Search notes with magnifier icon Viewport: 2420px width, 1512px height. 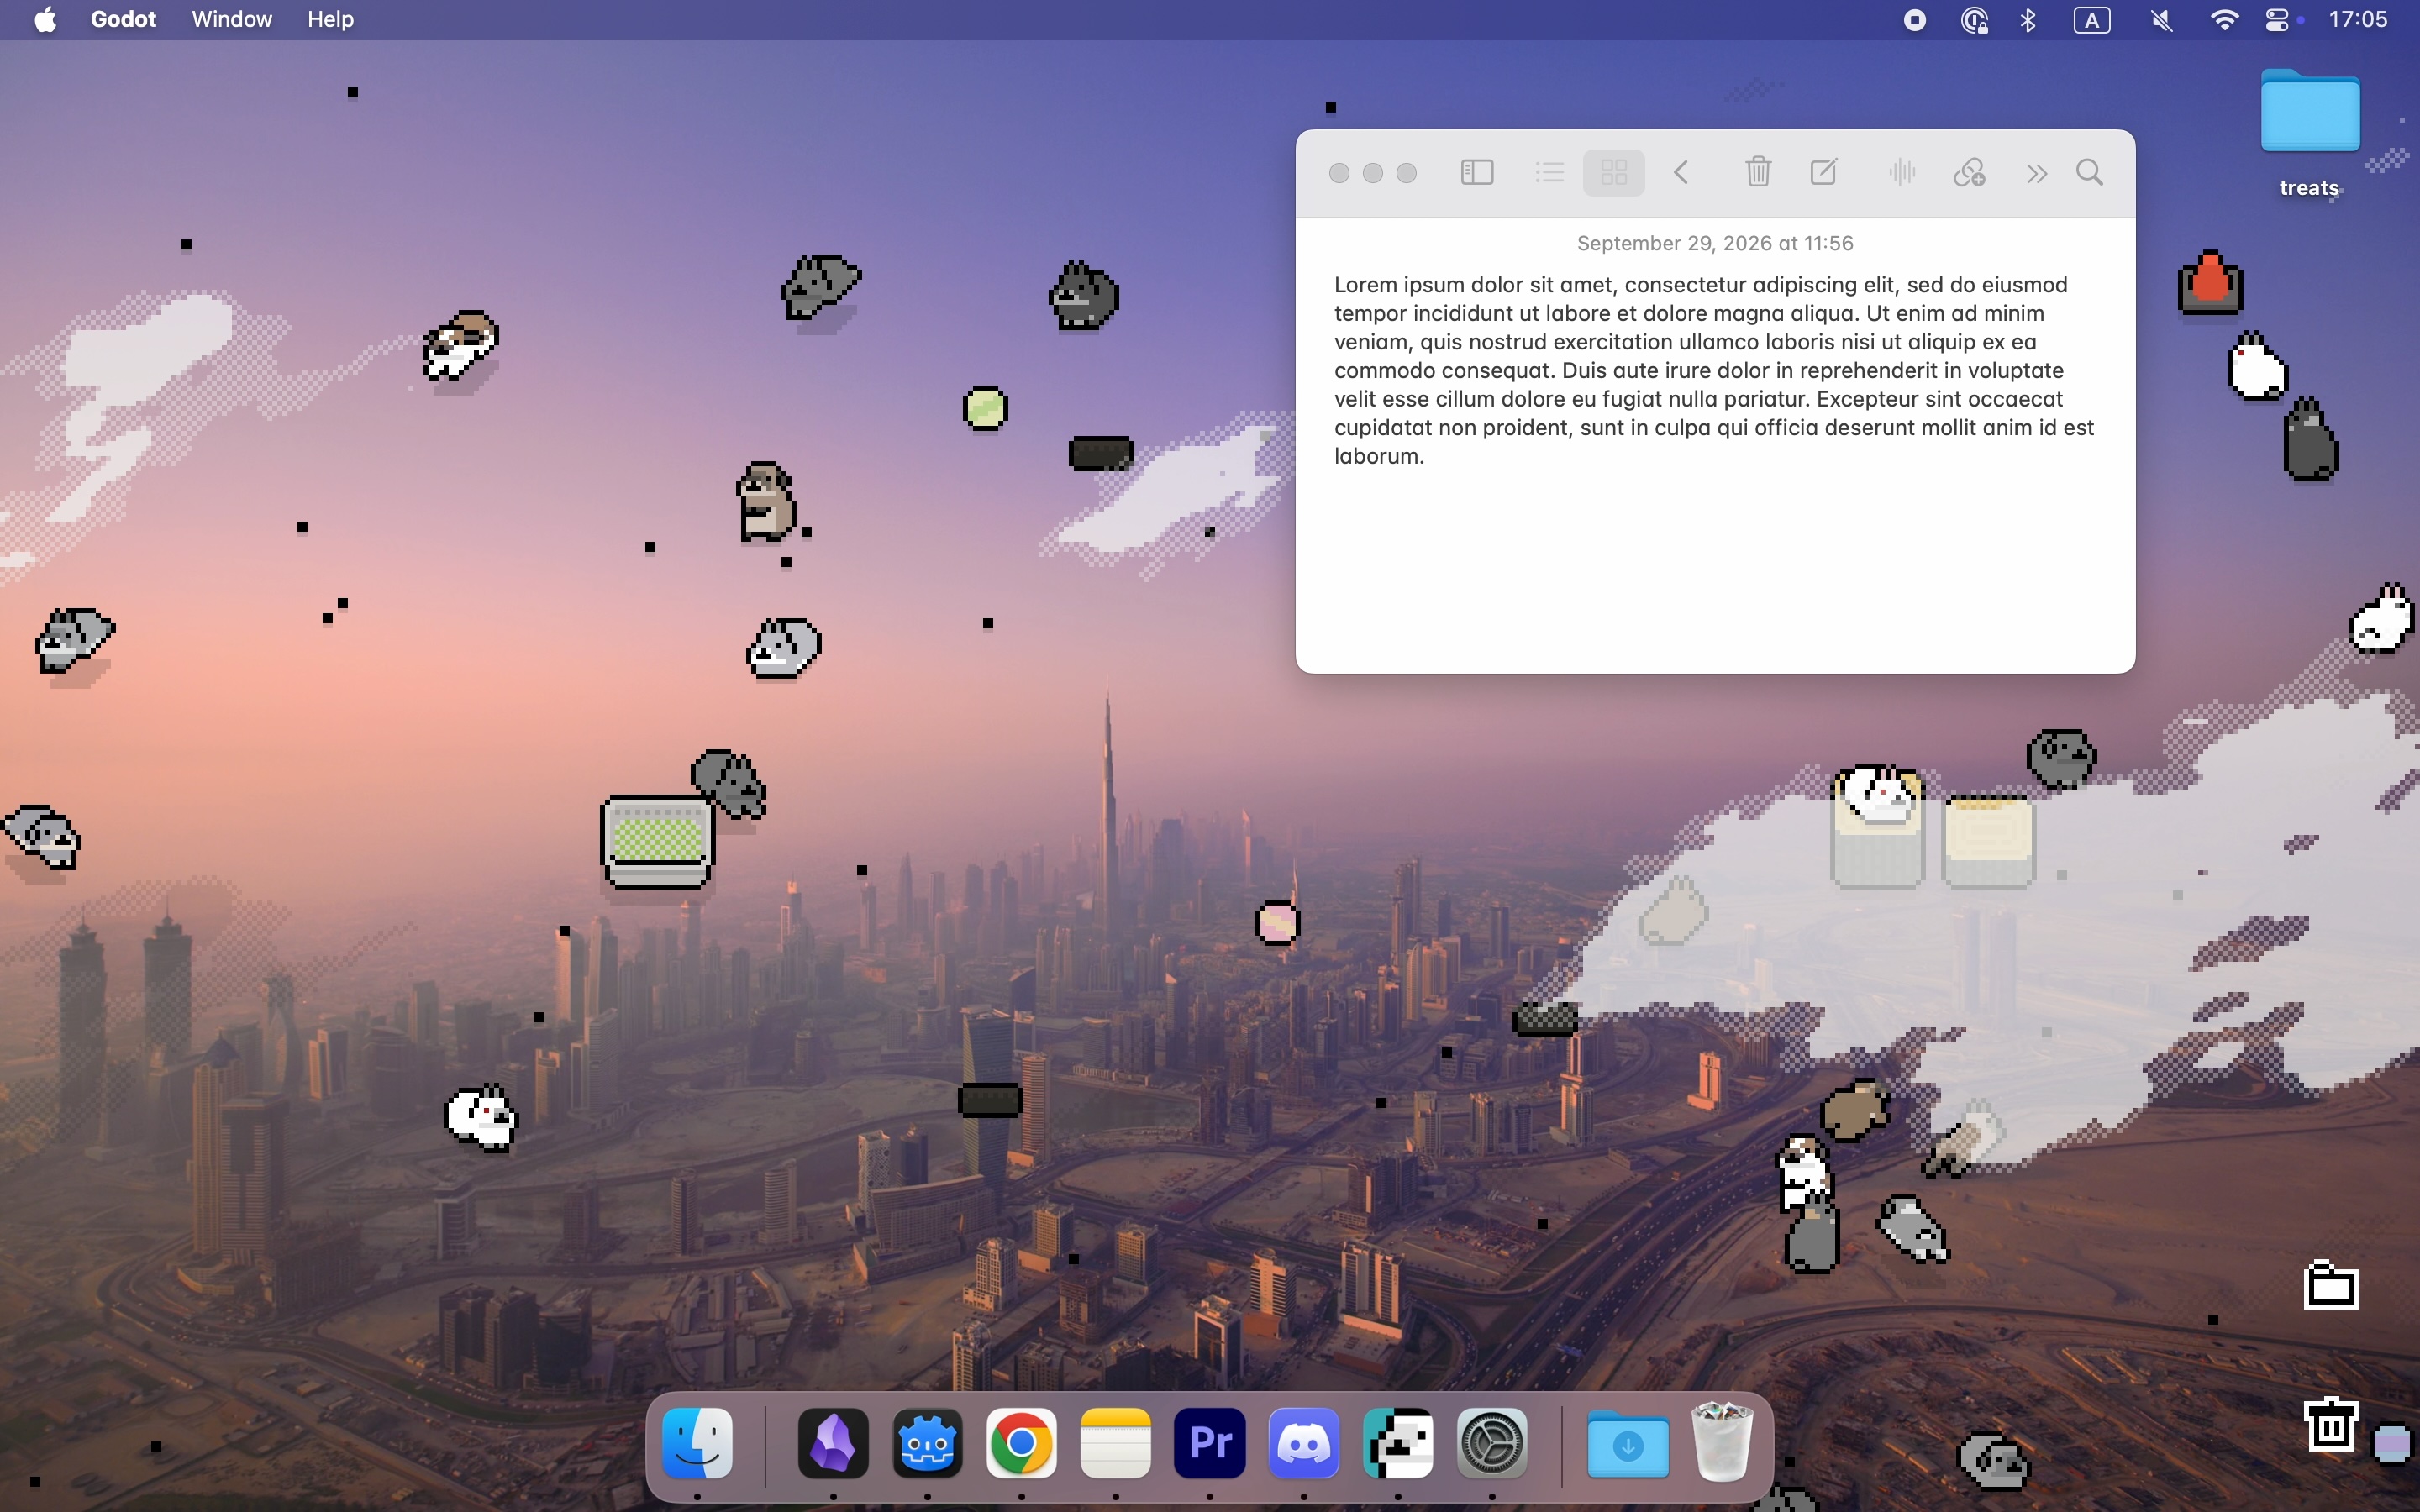[x=2090, y=173]
